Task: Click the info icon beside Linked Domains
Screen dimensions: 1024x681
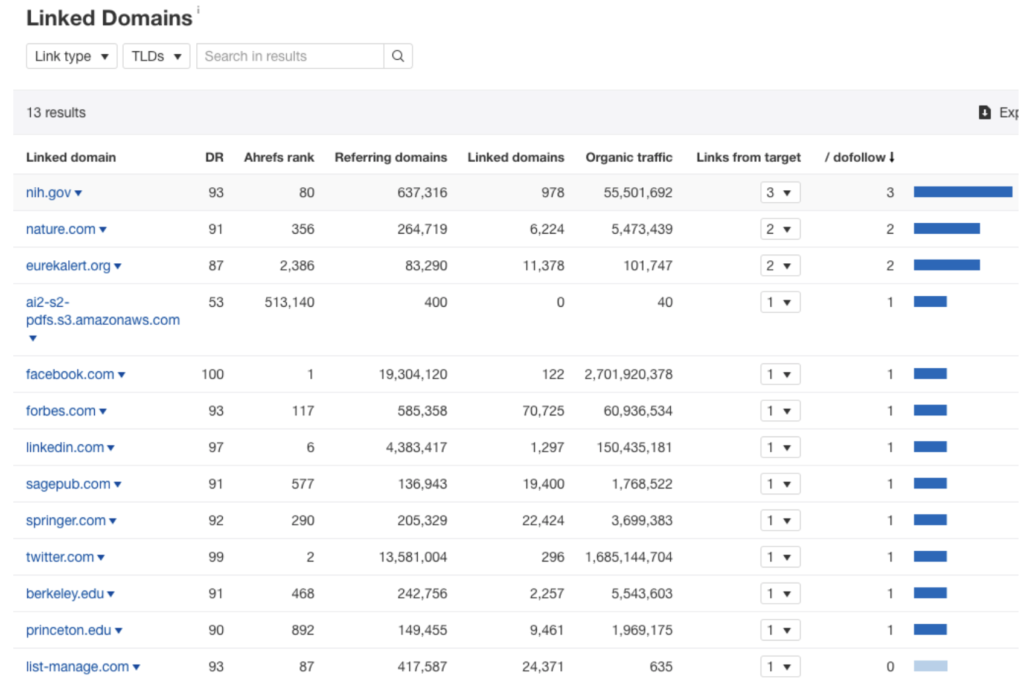Action: (198, 10)
